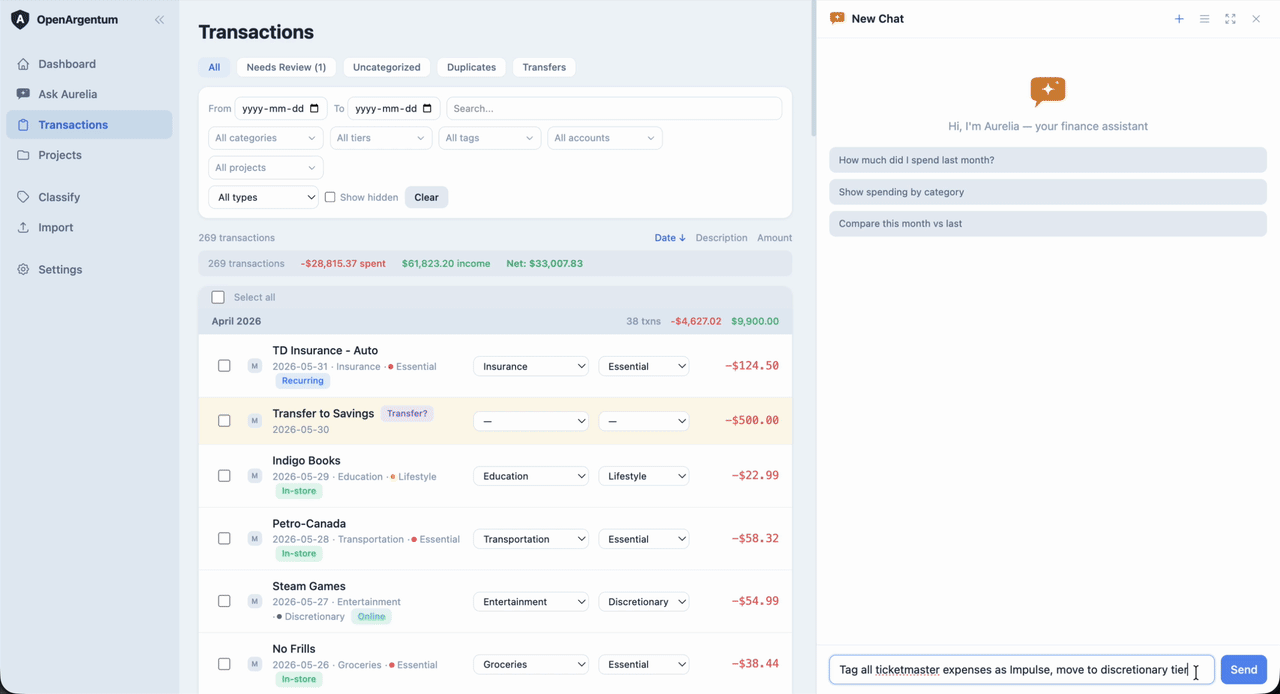Change the Lifestyle tier dropdown on Indigo Books
The width and height of the screenshot is (1280, 694).
[644, 476]
